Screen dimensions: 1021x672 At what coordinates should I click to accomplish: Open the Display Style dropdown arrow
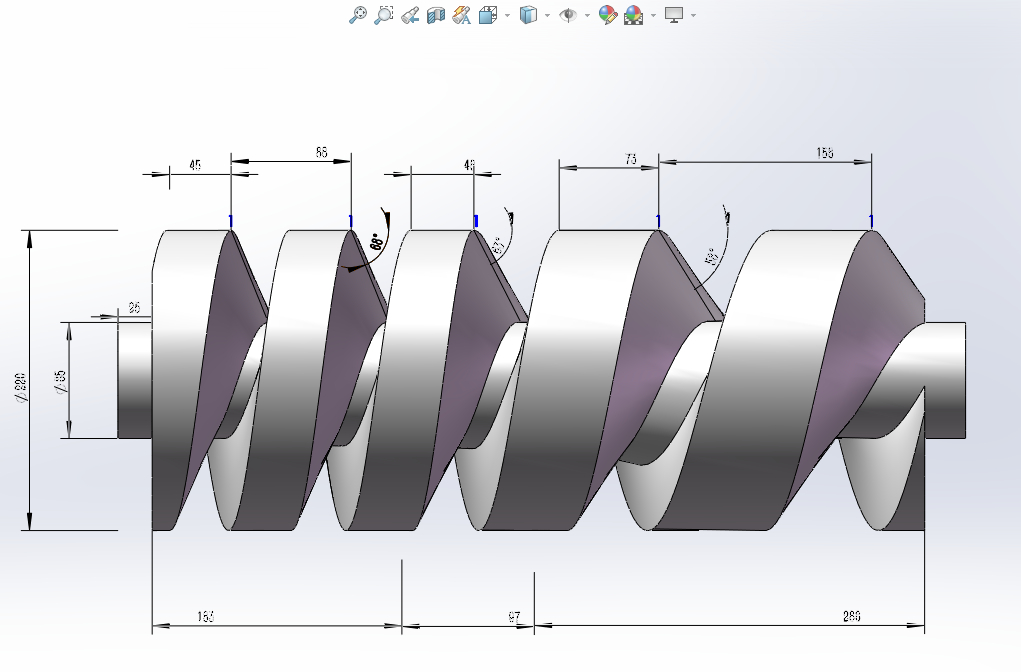tap(547, 16)
